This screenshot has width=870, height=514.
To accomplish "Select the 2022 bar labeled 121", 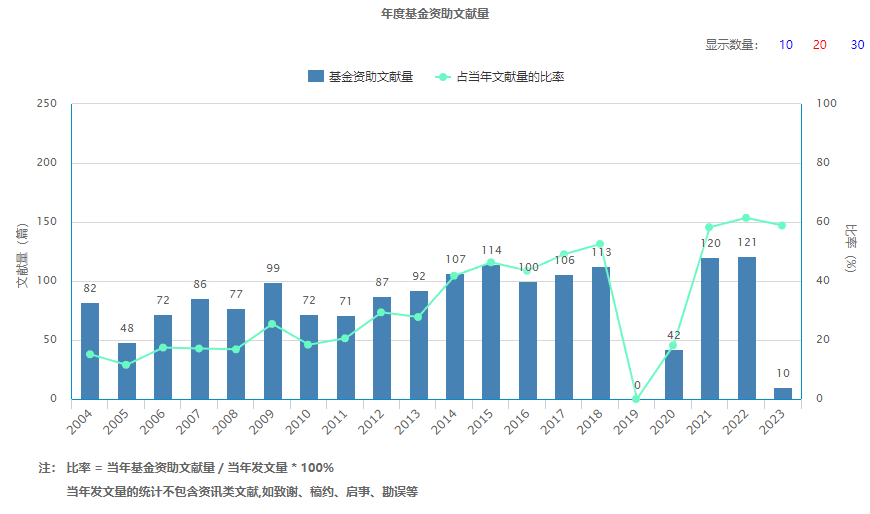I will (747, 328).
